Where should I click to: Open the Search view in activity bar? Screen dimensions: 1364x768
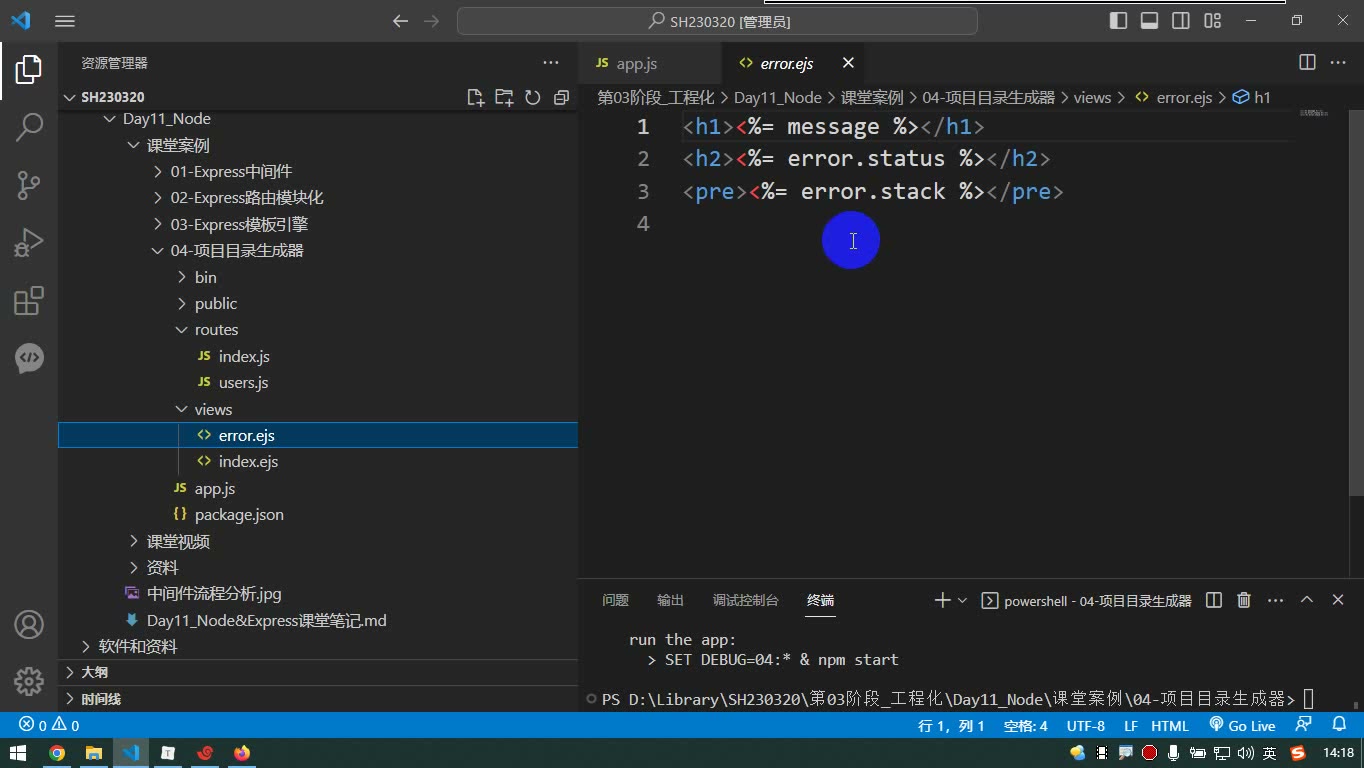[29, 127]
